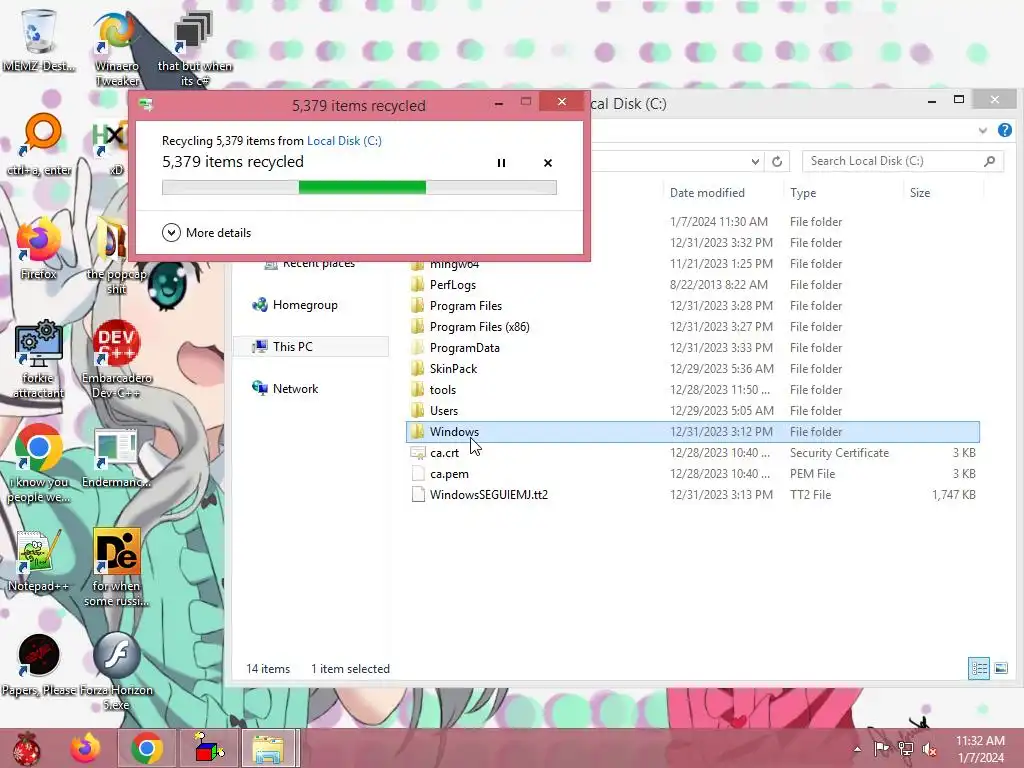Switch to large icons view button
Viewport: 1024px width, 768px height.
(x=1000, y=668)
